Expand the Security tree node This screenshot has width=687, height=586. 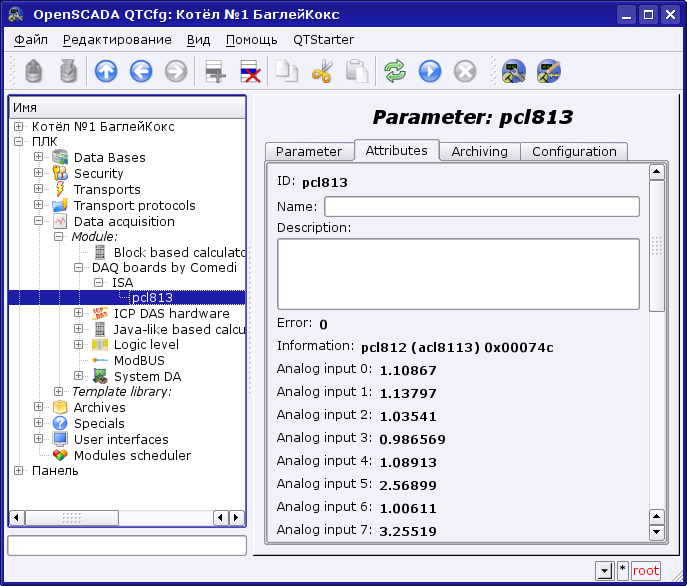coord(38,173)
